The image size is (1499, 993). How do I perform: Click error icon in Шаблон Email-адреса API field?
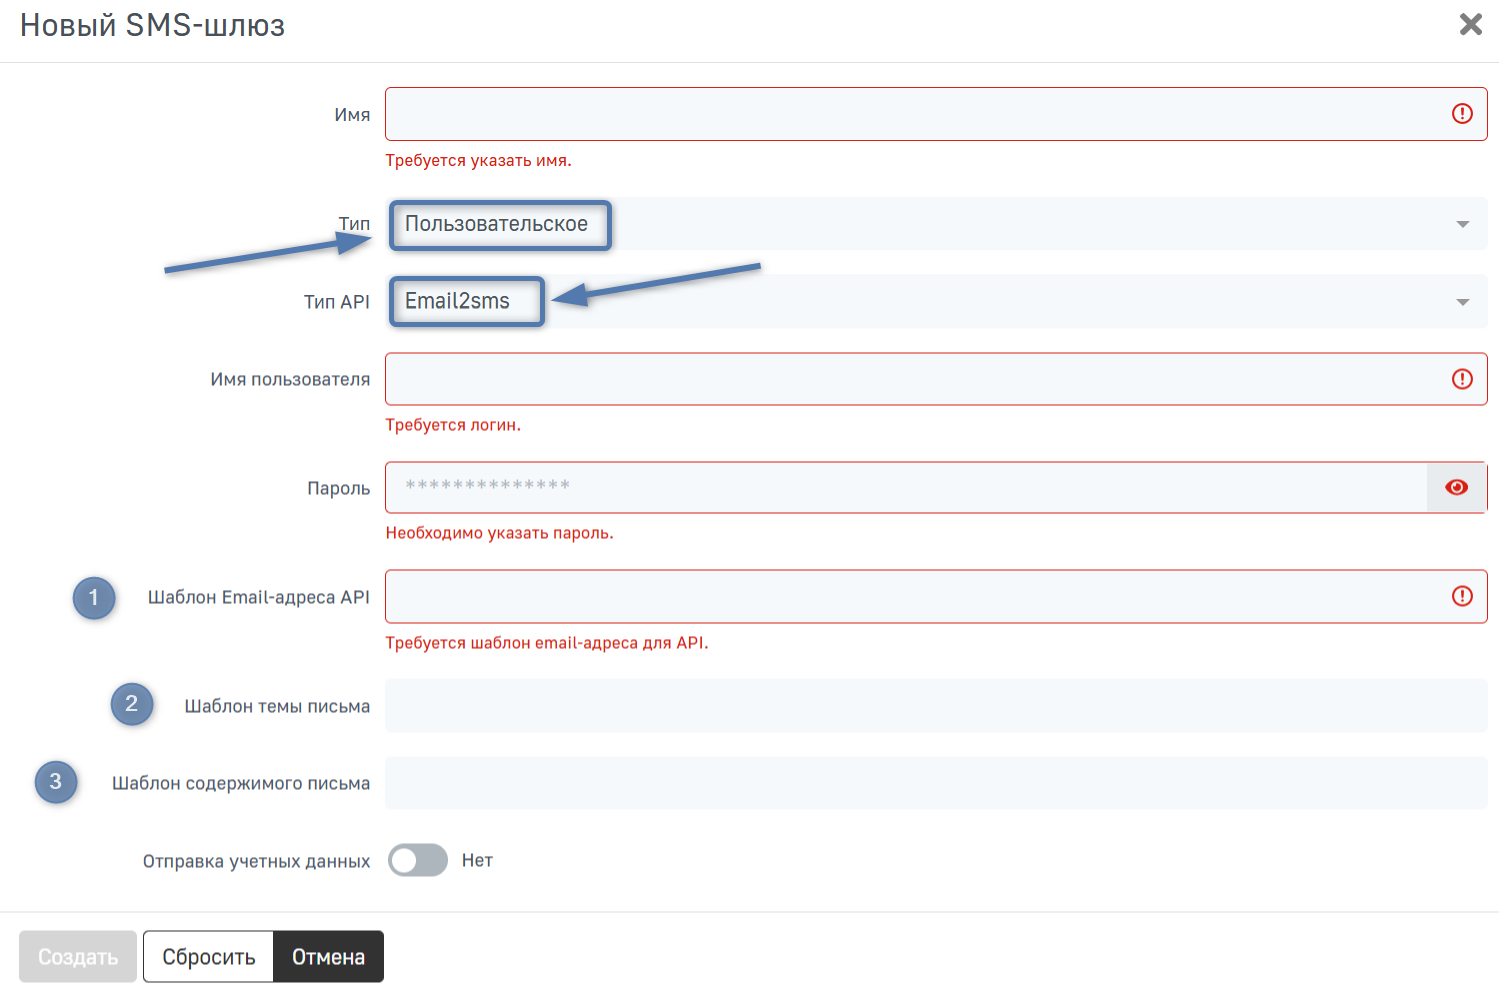[1462, 597]
